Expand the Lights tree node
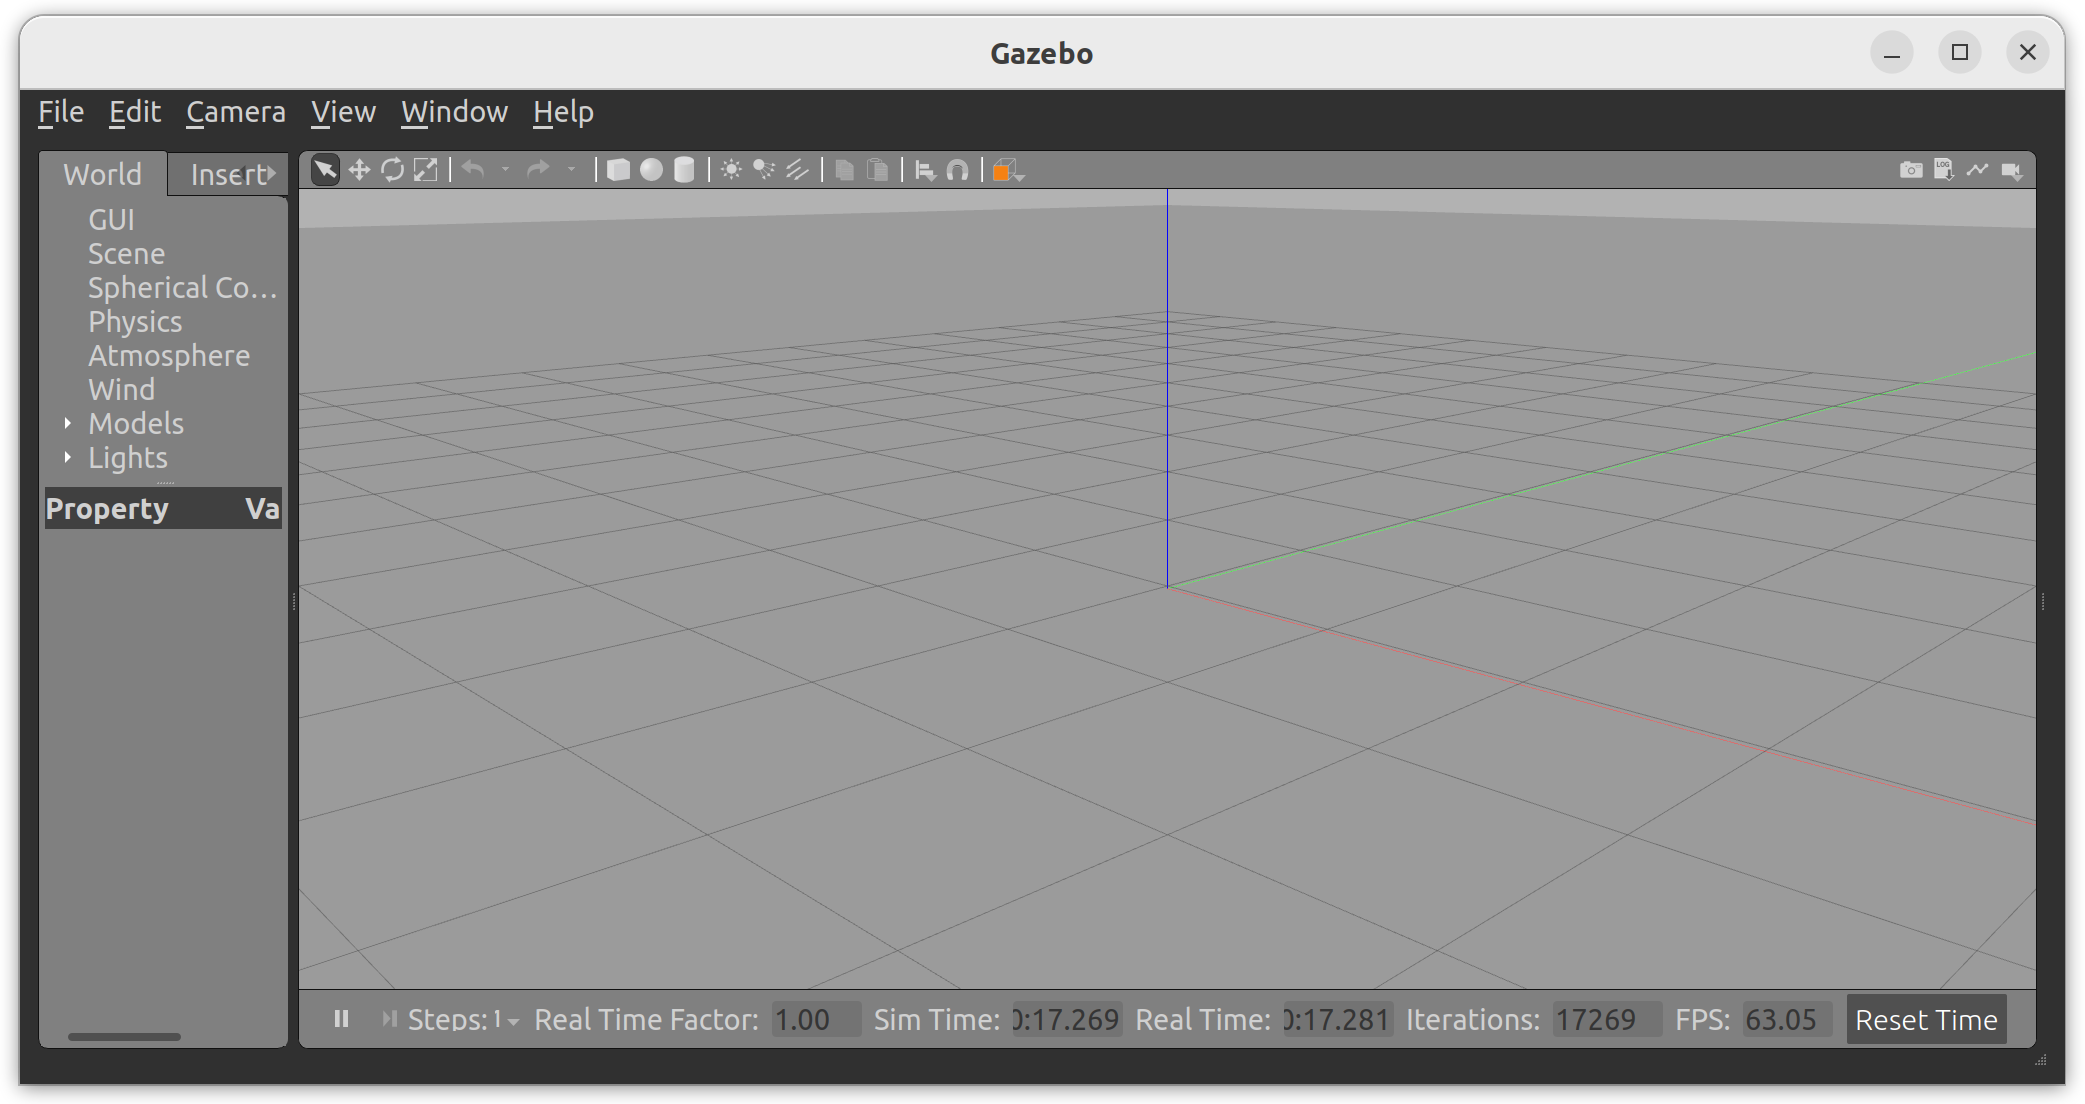2085x1104 pixels. click(x=68, y=457)
